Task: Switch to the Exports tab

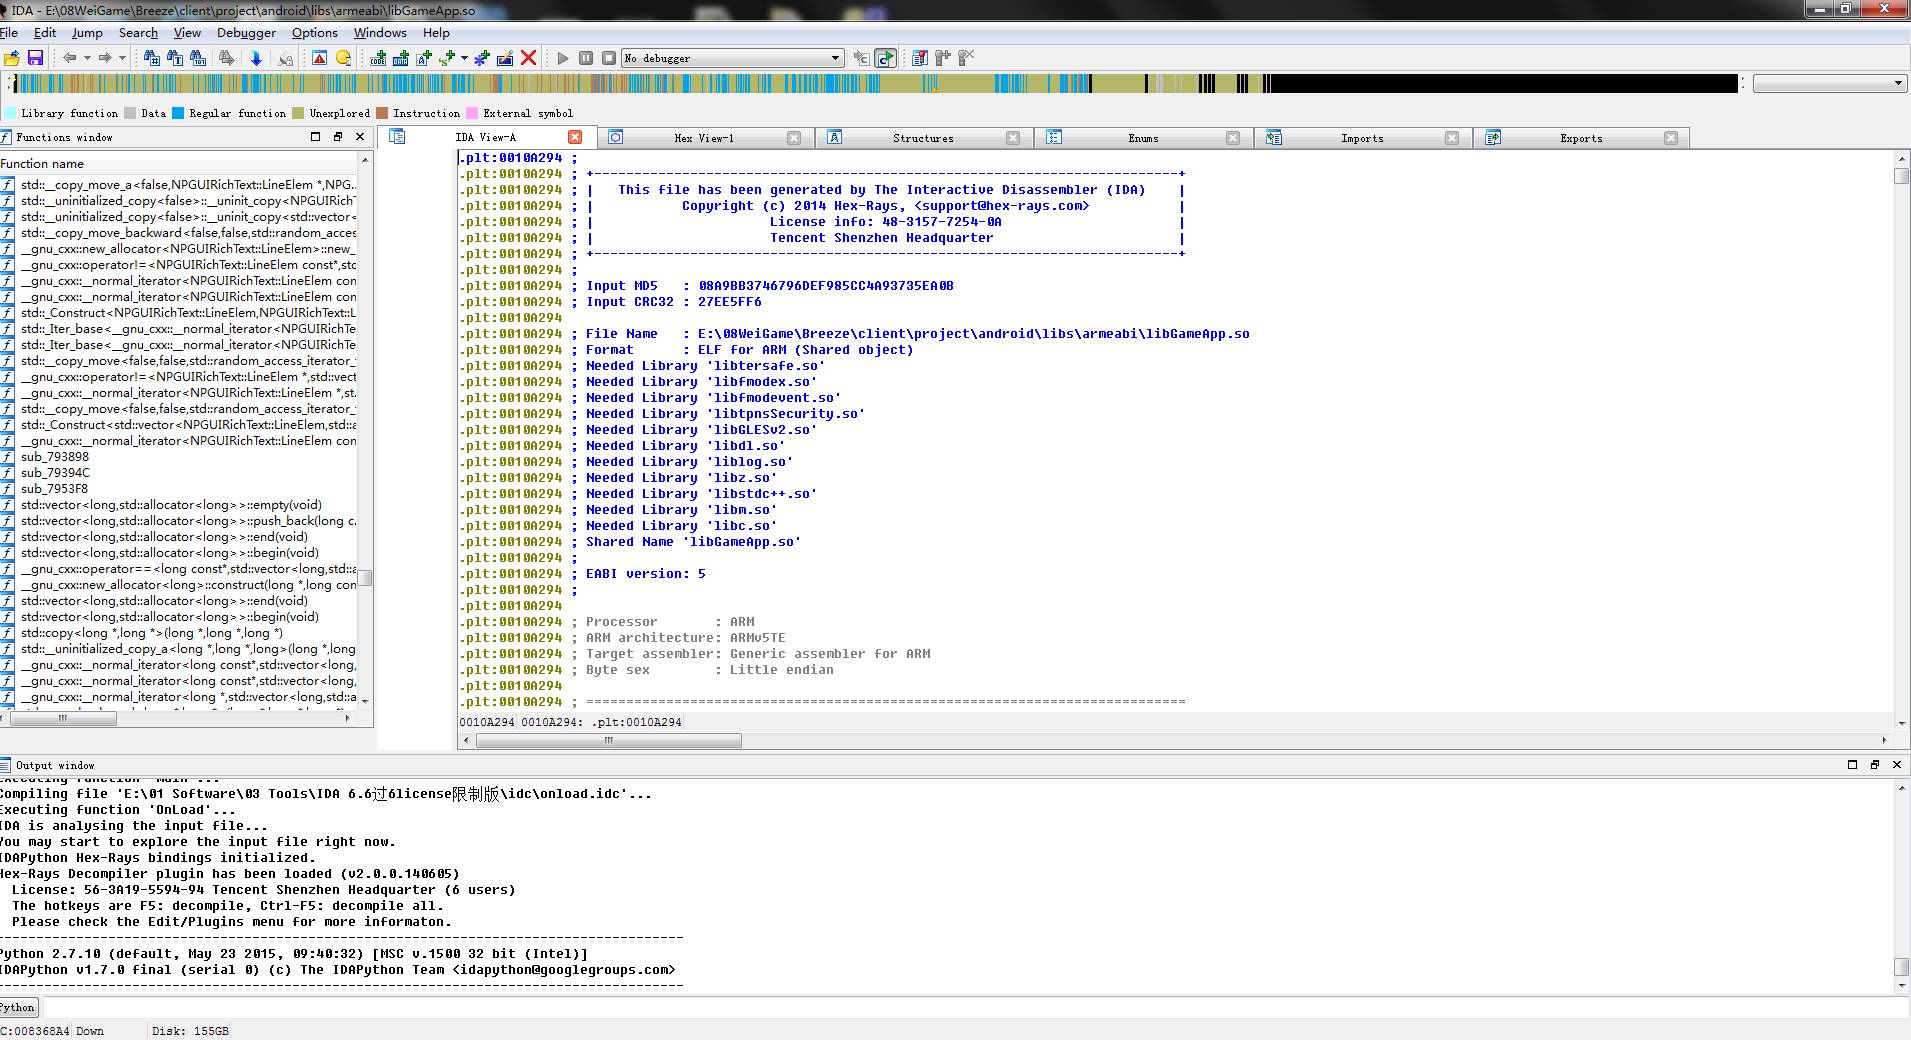Action: pos(1581,138)
